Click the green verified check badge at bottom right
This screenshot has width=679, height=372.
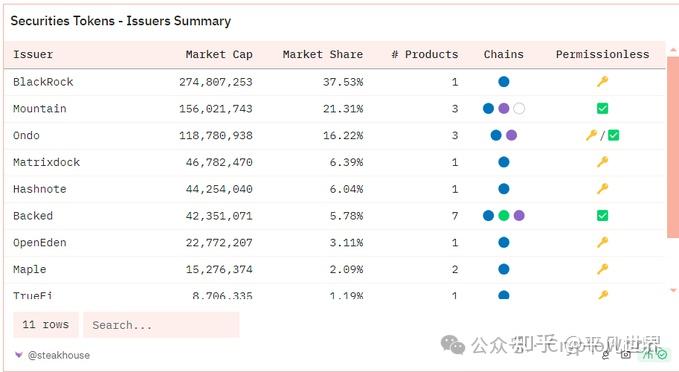pyautogui.click(x=662, y=354)
